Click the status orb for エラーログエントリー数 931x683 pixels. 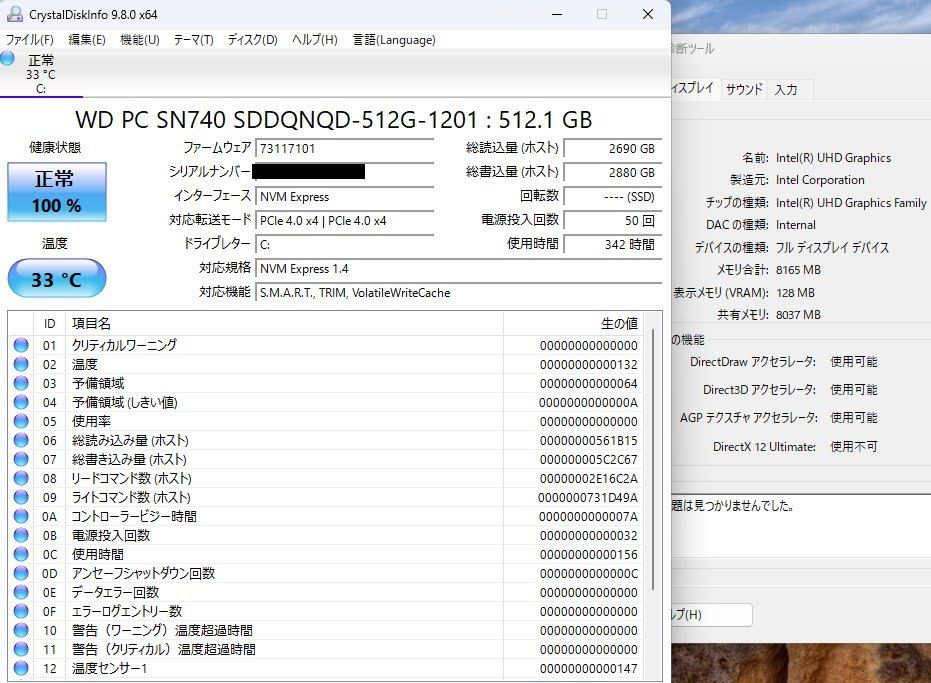pos(21,611)
